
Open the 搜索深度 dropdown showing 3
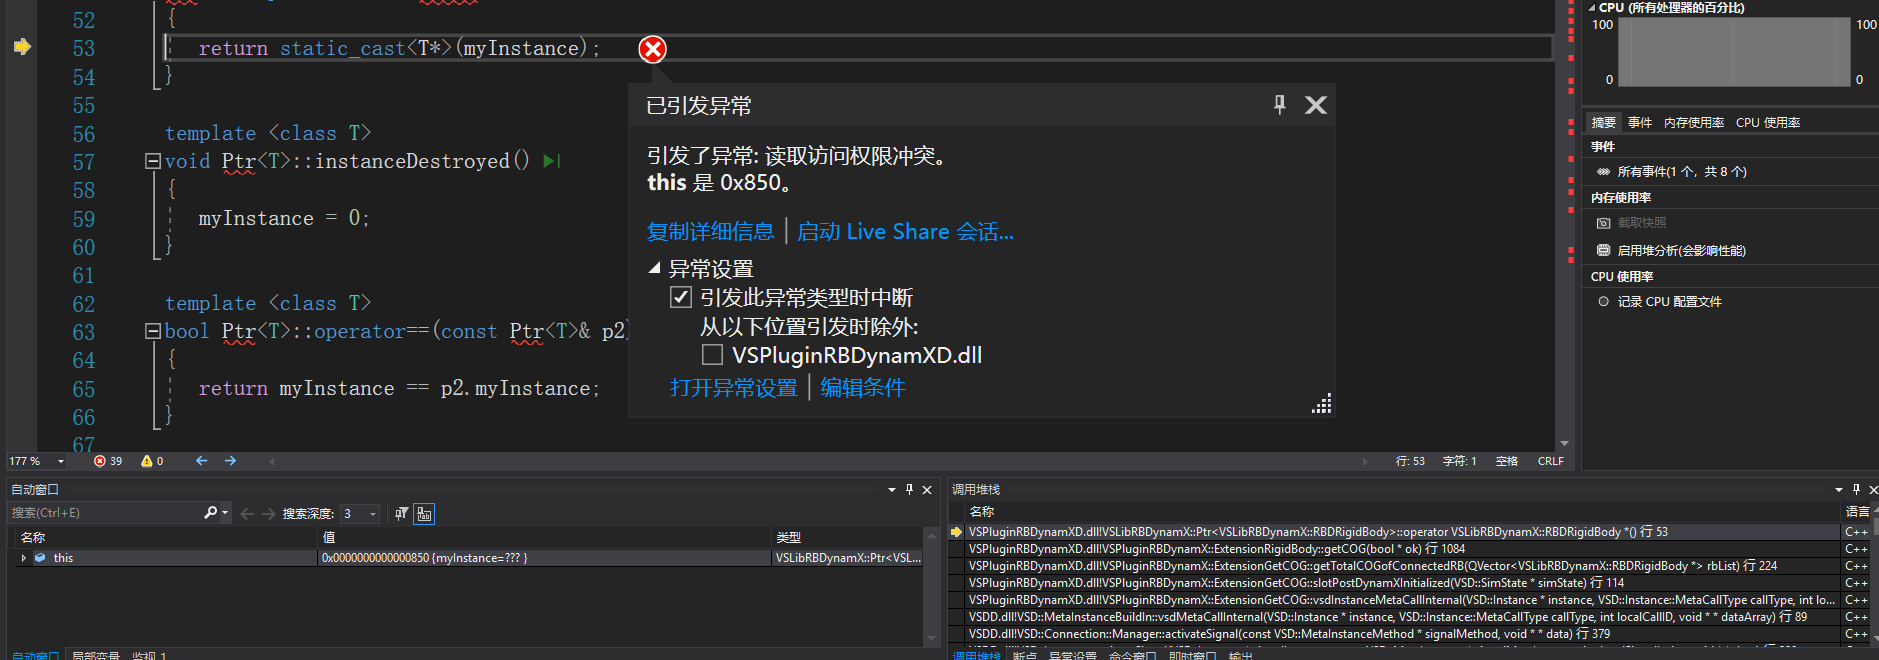point(372,514)
